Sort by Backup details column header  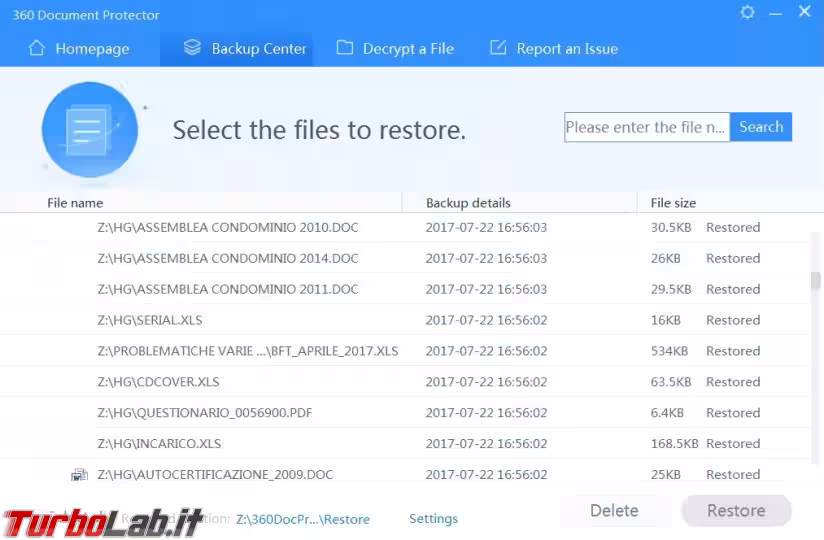468,203
